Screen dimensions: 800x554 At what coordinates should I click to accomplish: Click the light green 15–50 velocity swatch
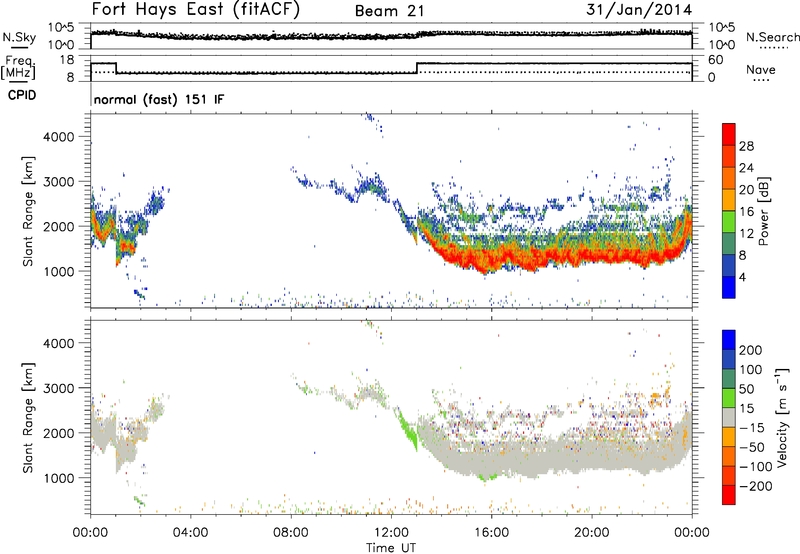coord(729,398)
